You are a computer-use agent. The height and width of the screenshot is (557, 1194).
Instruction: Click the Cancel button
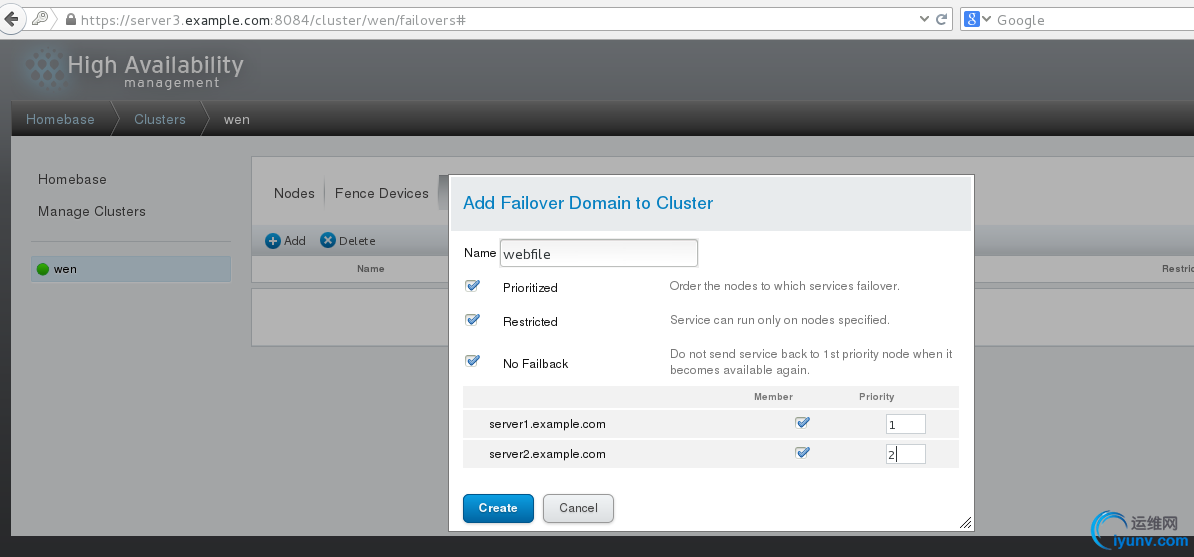click(578, 508)
